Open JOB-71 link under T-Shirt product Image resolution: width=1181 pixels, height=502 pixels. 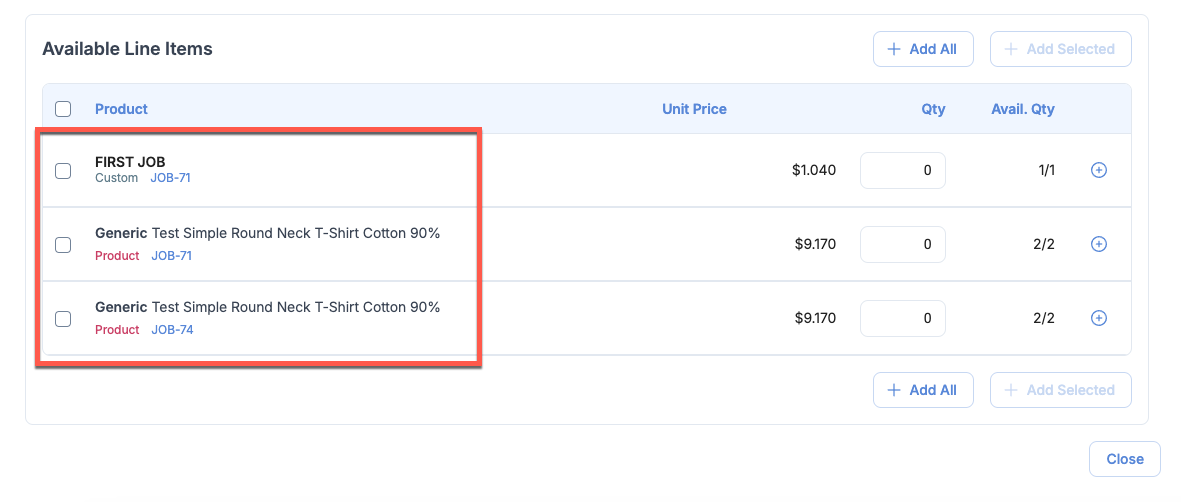click(171, 256)
